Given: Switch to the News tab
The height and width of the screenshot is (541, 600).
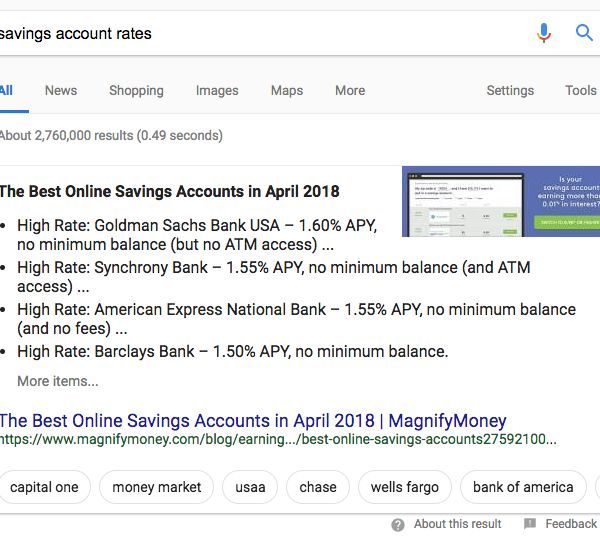Looking at the screenshot, I should pos(61,90).
